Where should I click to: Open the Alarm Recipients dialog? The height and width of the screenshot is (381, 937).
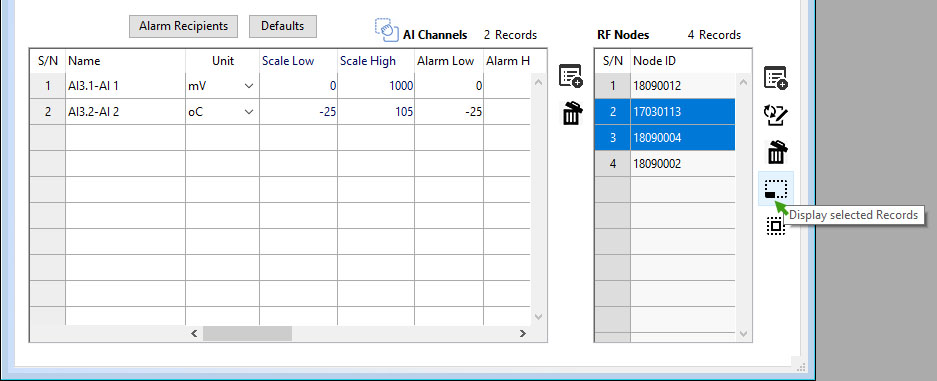[183, 26]
